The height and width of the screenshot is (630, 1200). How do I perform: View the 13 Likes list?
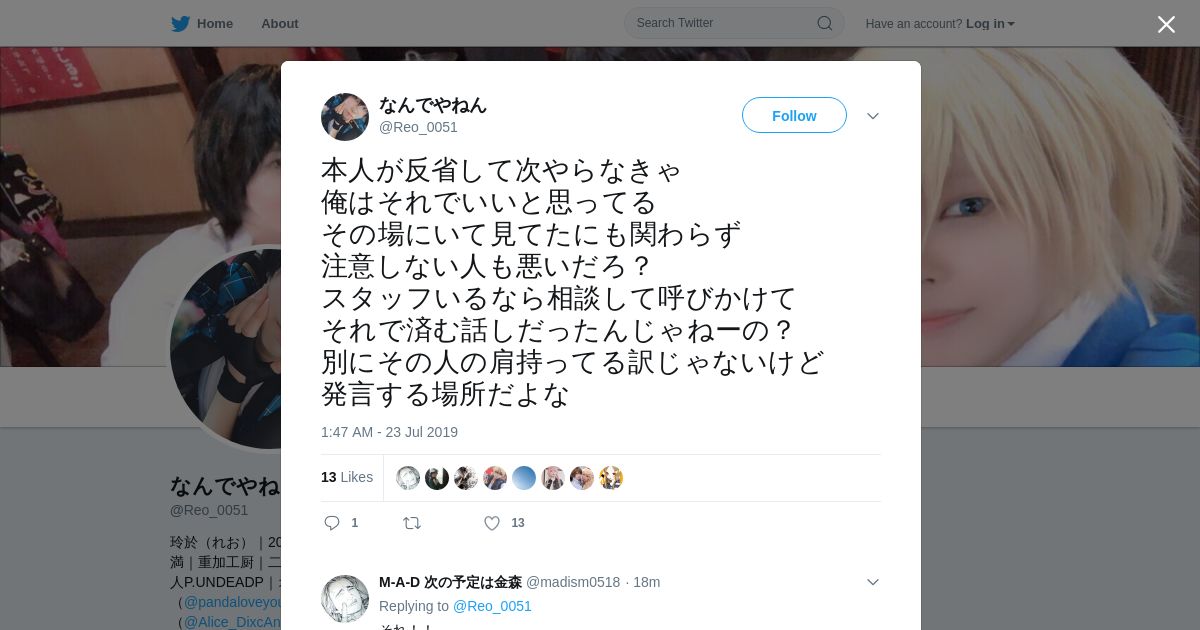pos(347,477)
